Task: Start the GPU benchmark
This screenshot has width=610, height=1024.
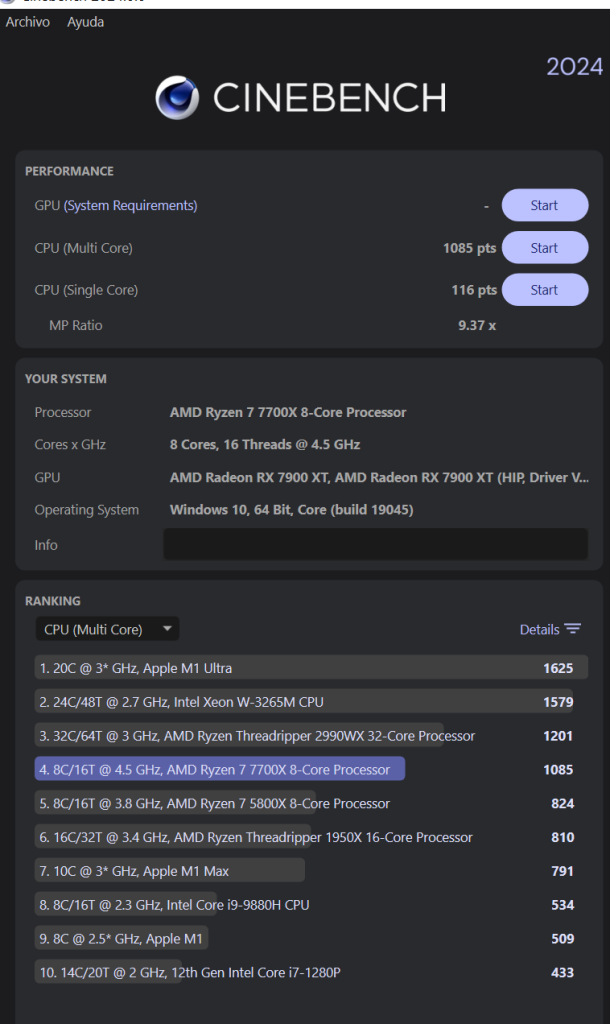Action: tap(545, 205)
